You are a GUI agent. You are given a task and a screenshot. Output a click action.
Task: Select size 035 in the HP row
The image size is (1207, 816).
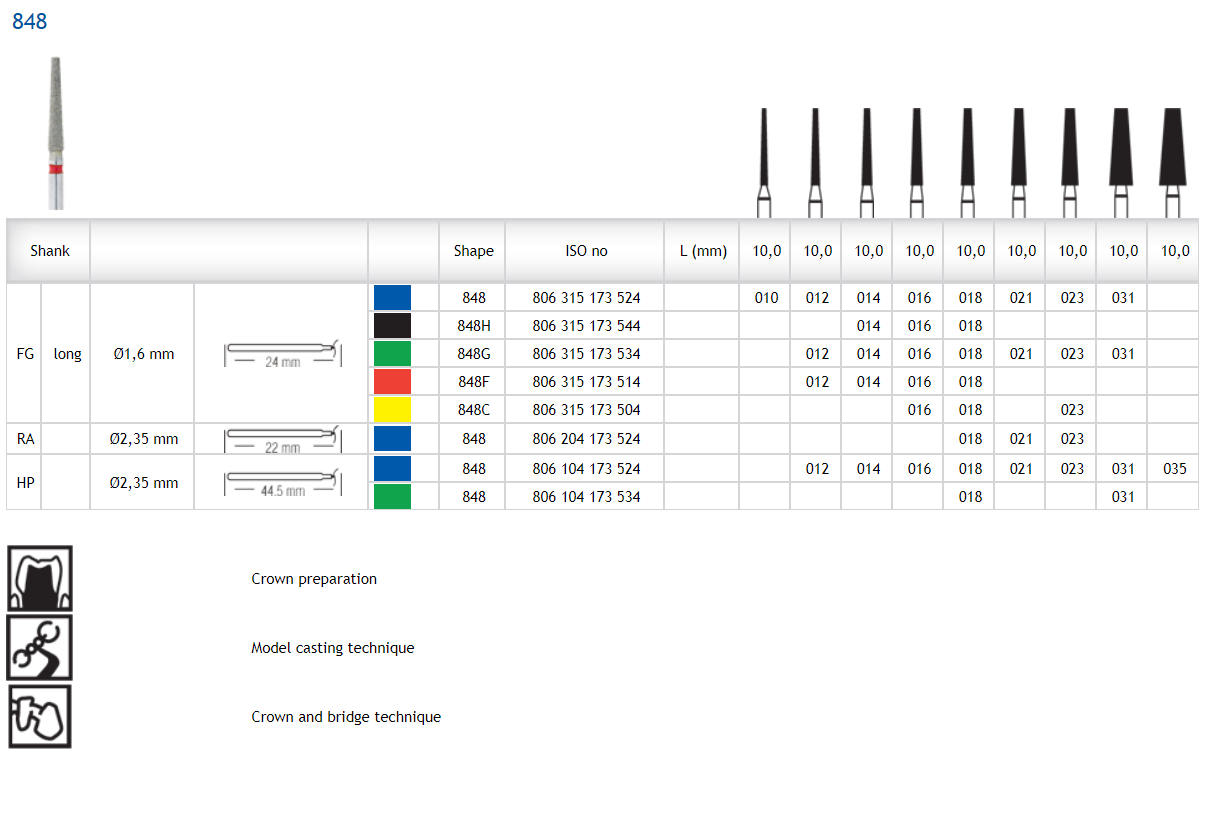(1174, 469)
